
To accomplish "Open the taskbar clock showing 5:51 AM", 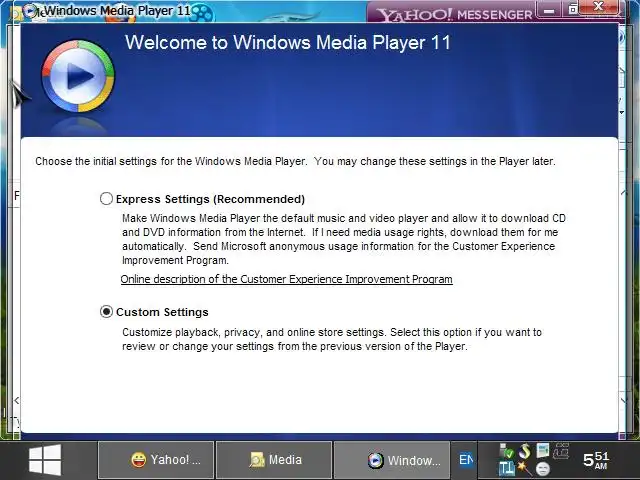I will [596, 460].
